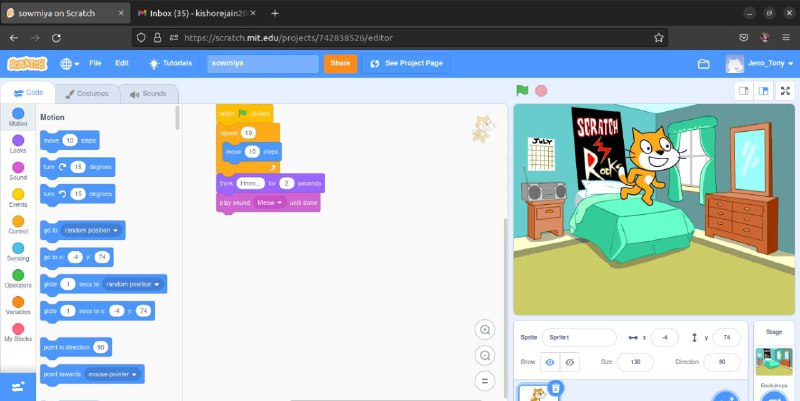
Task: Open the File menu
Action: pyautogui.click(x=95, y=63)
